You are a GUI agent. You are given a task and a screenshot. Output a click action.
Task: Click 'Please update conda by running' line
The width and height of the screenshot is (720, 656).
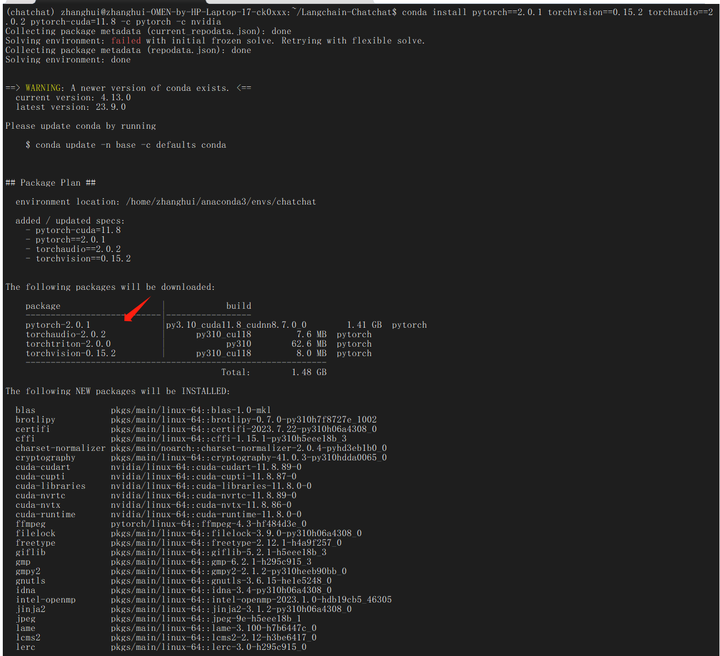(x=81, y=126)
